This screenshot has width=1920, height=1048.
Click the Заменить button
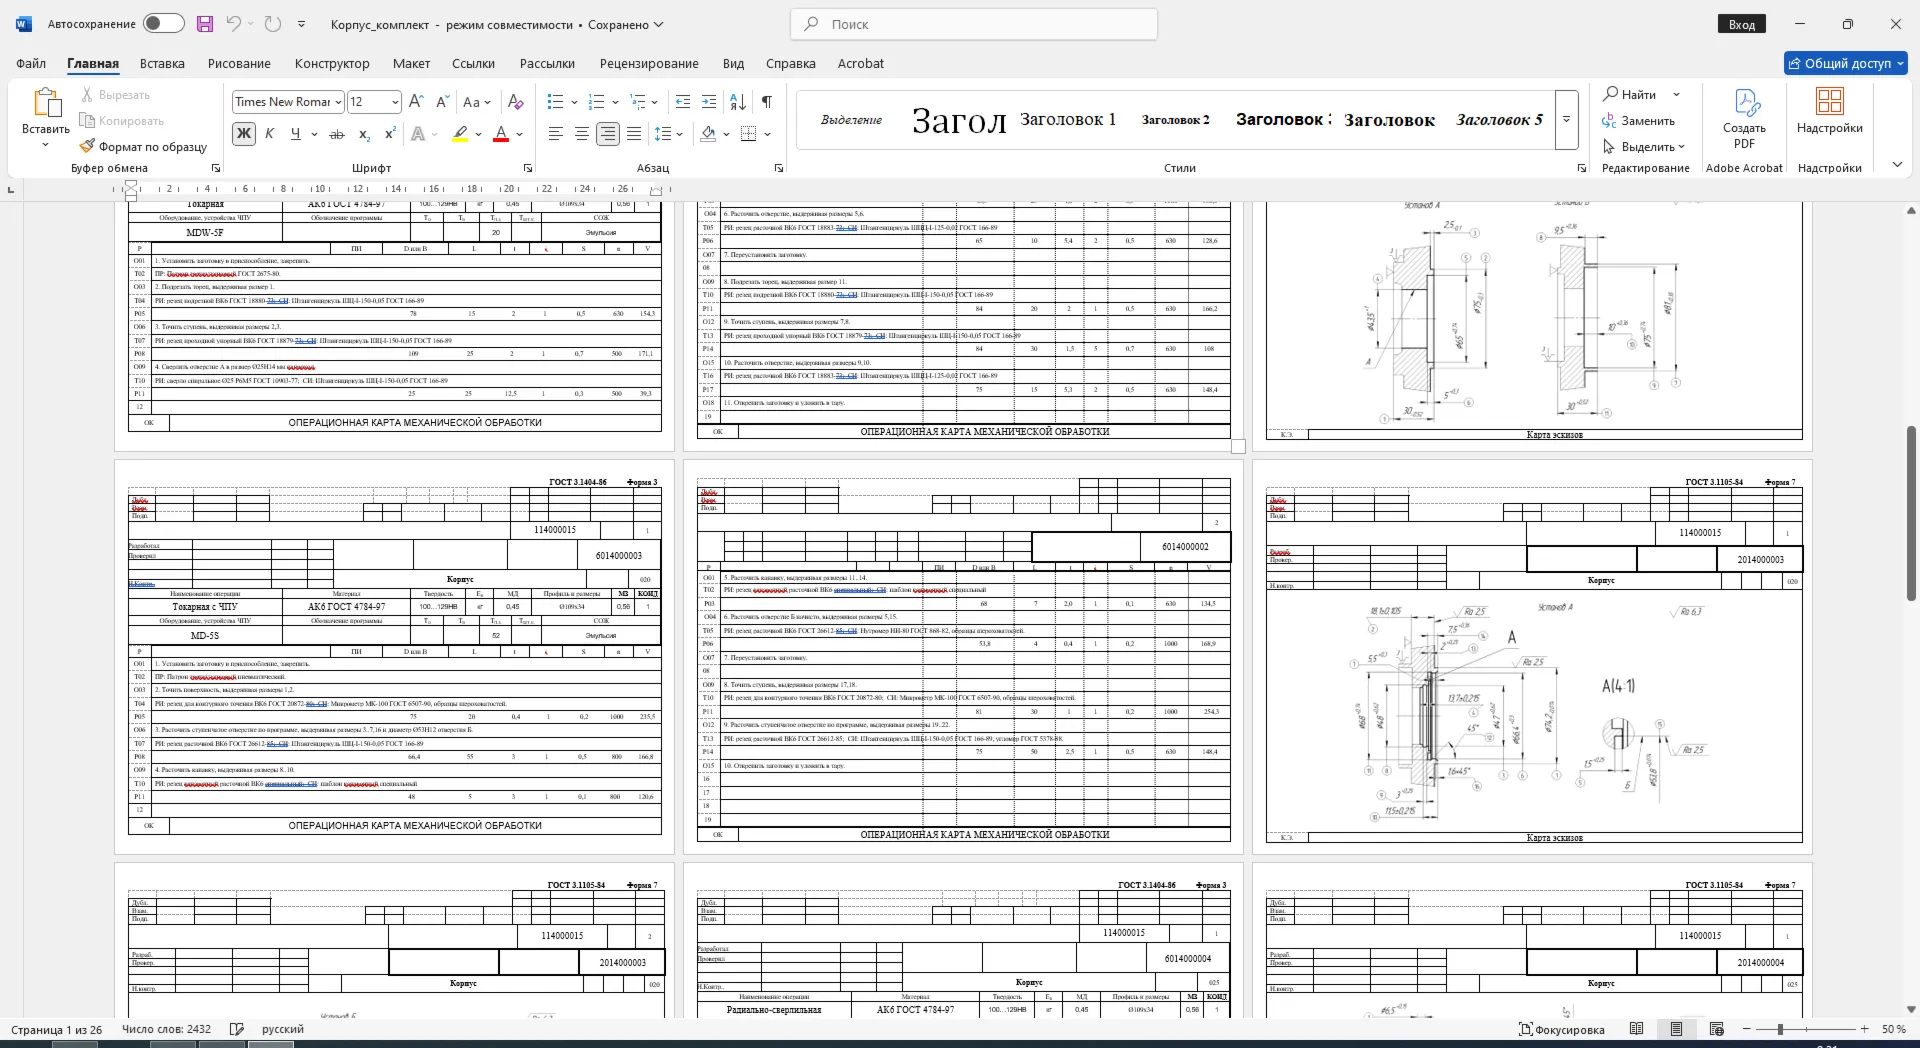[x=1638, y=120]
